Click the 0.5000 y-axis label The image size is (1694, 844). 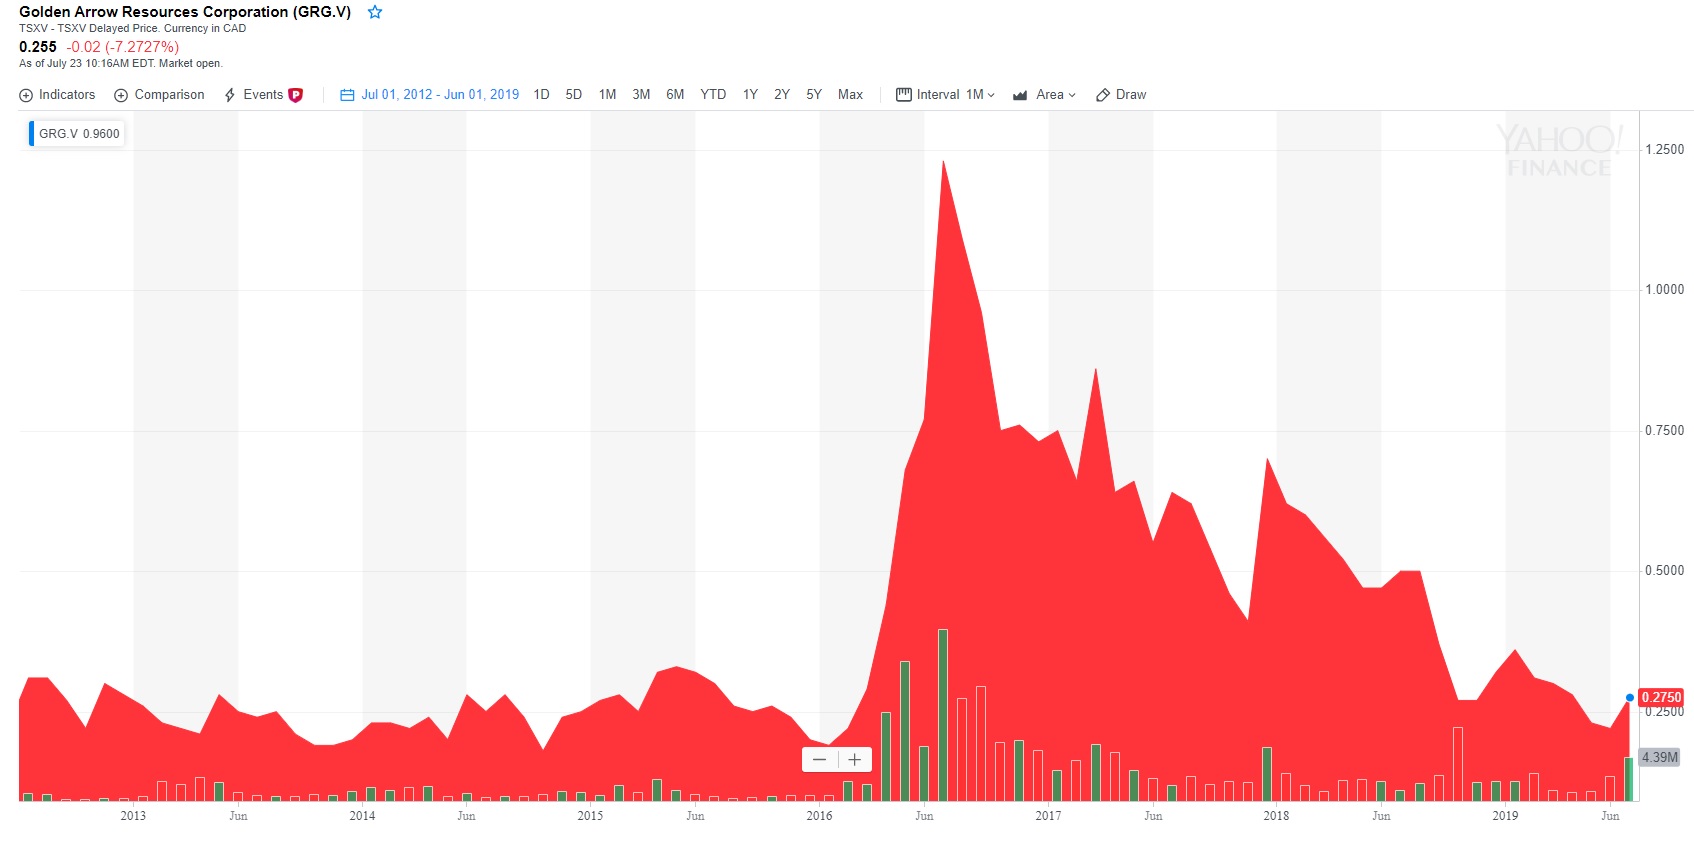coord(1665,571)
